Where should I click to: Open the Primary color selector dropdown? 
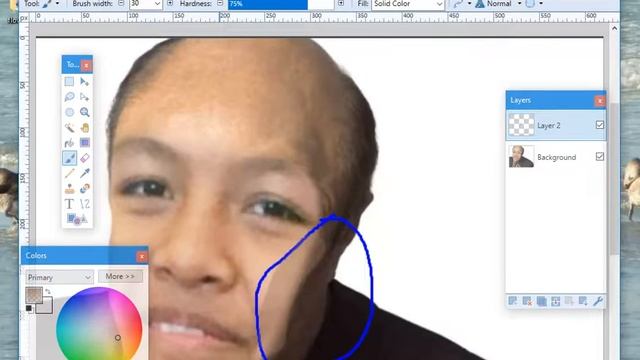click(59, 277)
